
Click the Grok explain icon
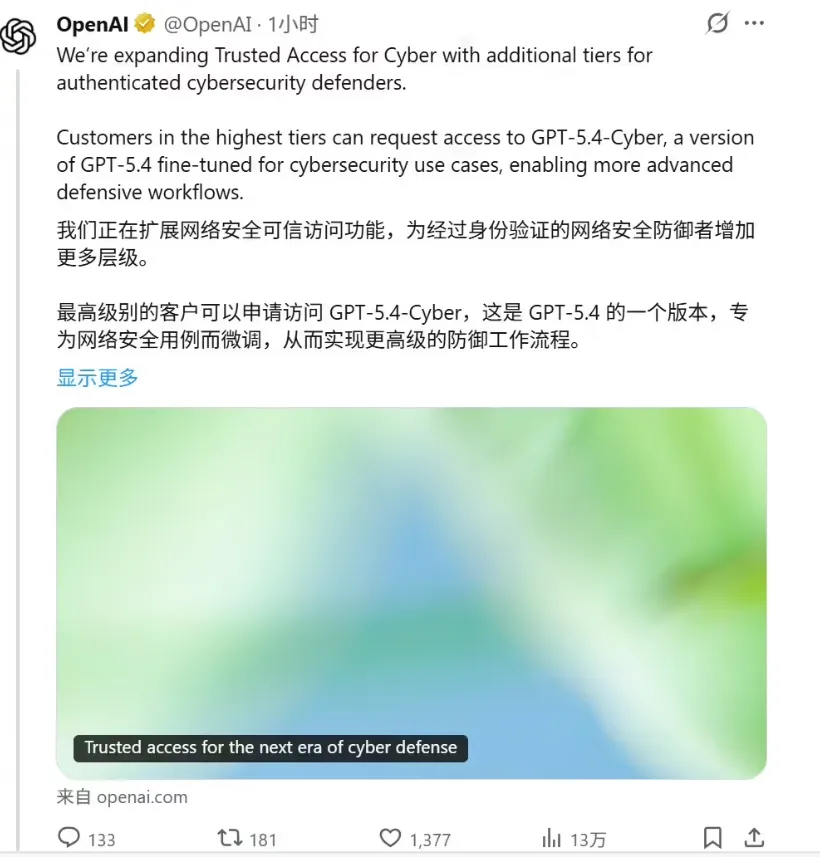tap(717, 23)
